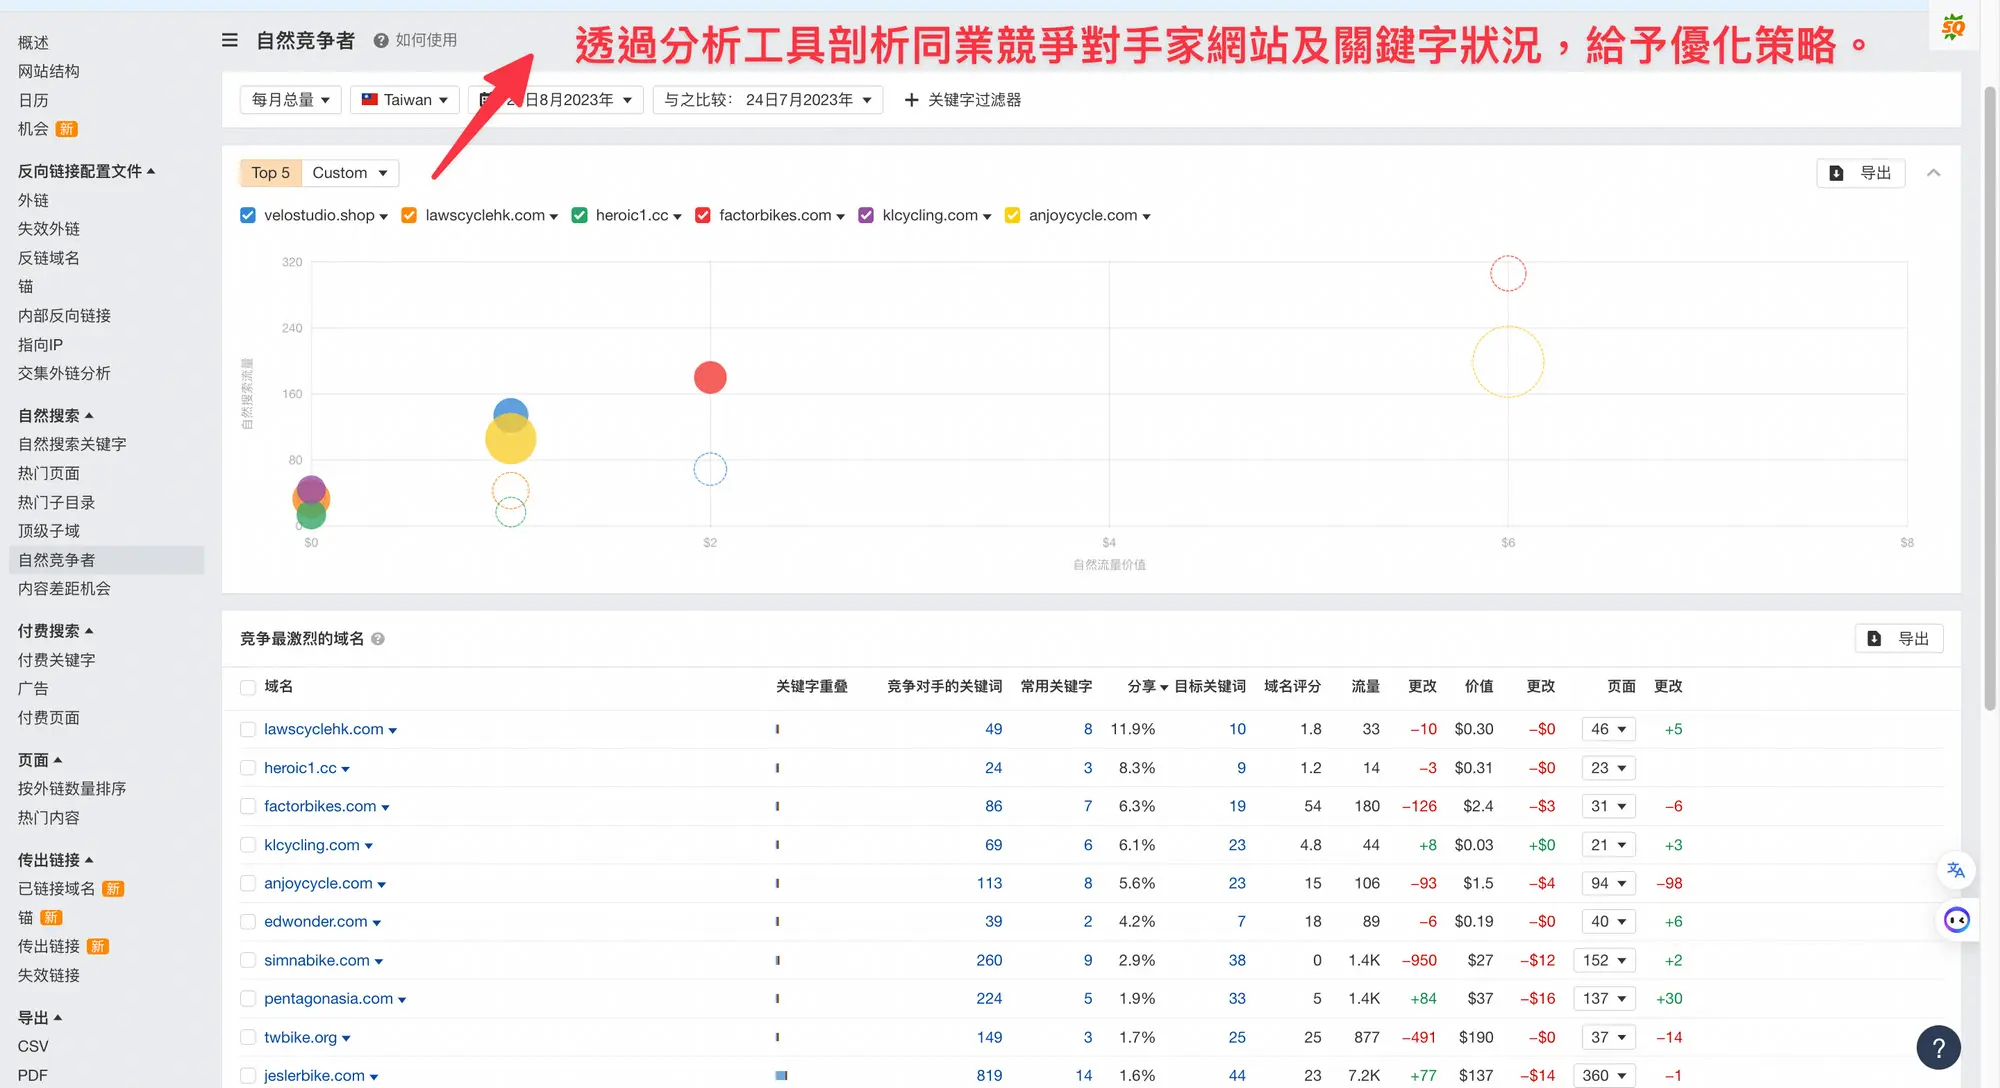Viewport: 2000px width, 1088px height.
Task: Open 交集外链分析 in sidebar
Action: (64, 374)
